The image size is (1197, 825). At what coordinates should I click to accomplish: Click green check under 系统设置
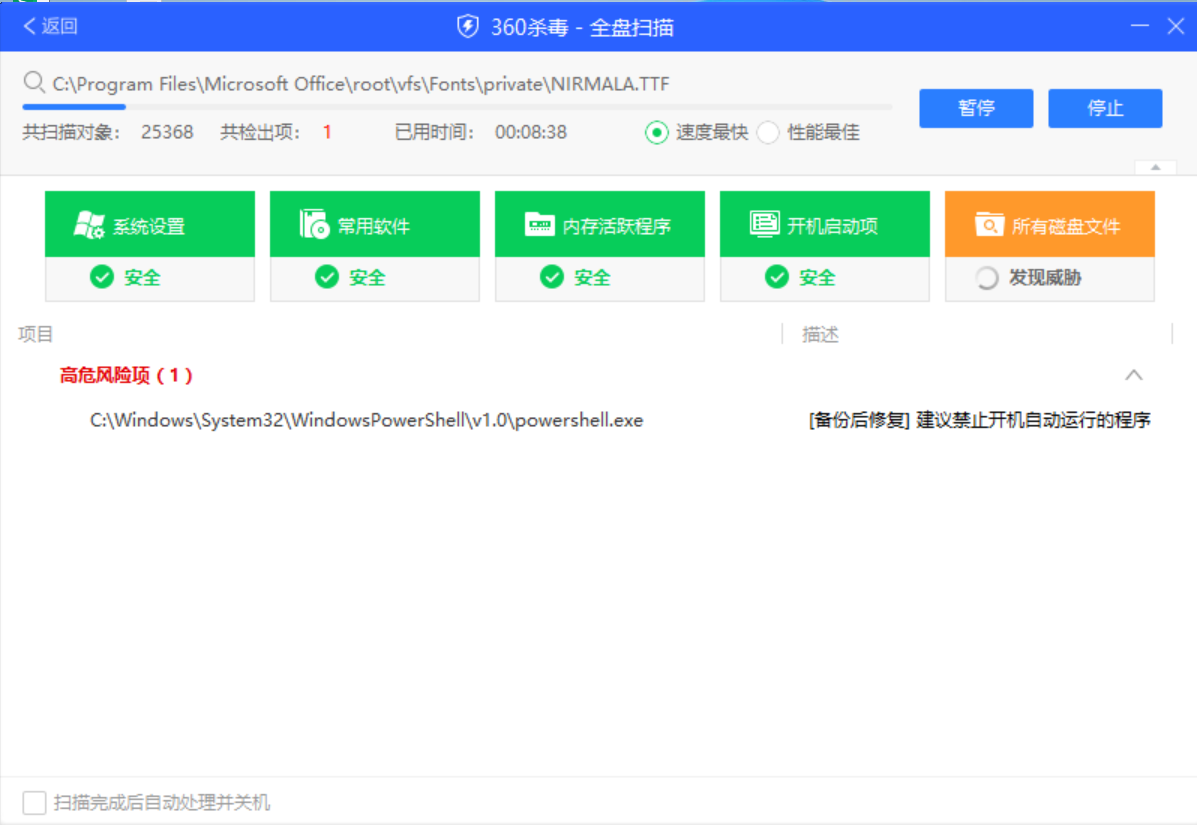click(x=102, y=277)
